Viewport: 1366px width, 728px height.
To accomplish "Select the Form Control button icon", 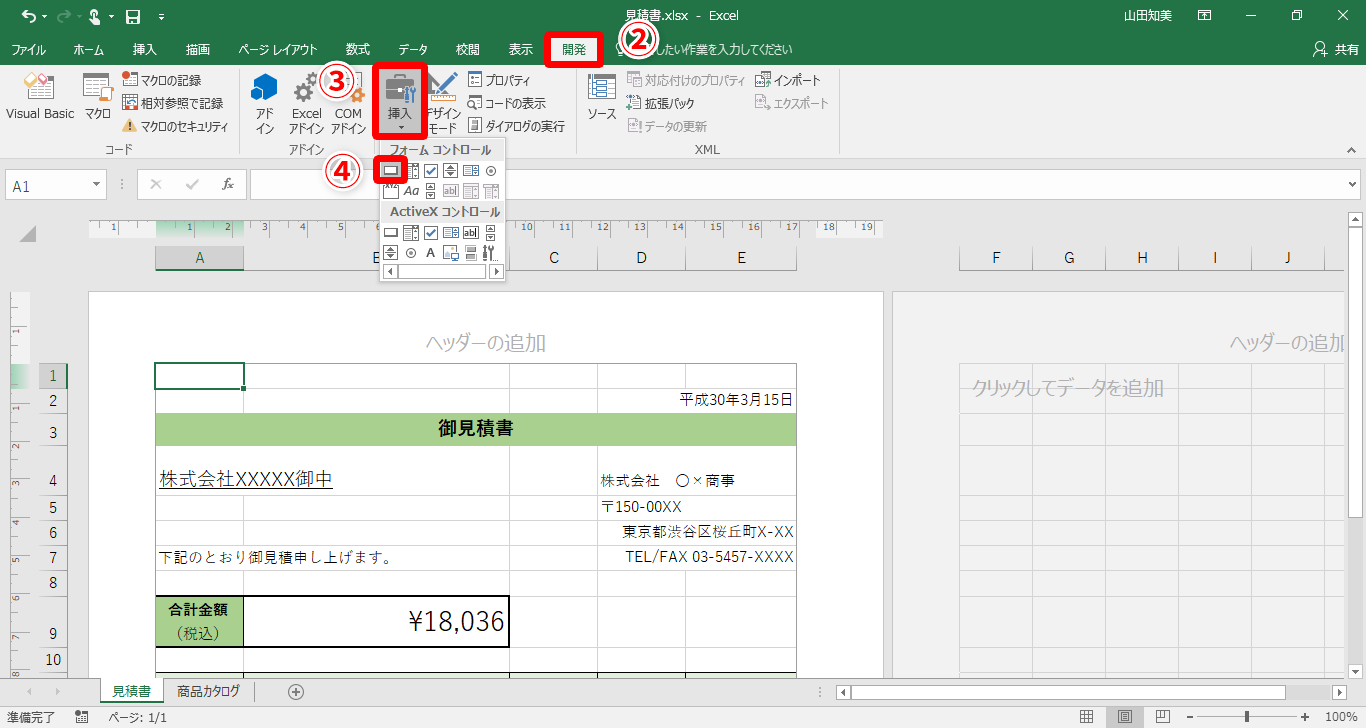I will click(391, 171).
